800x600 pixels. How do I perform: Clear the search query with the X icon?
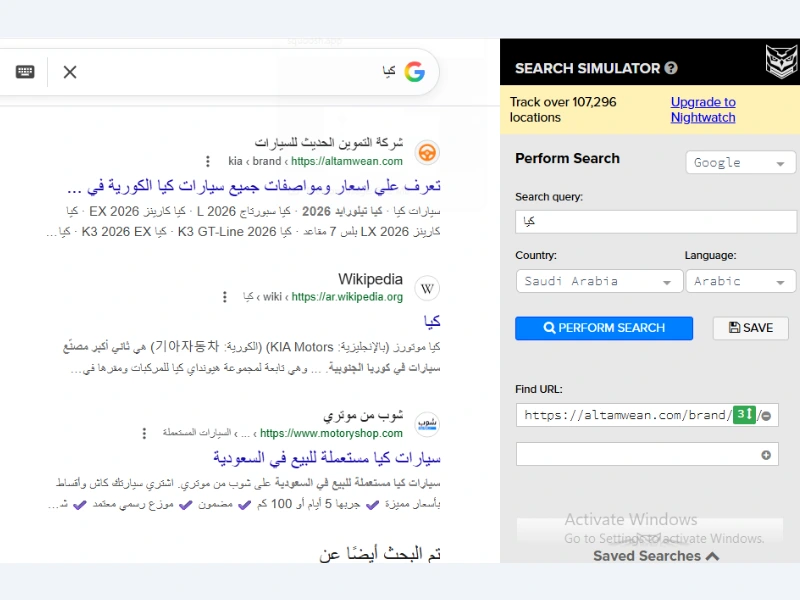coord(70,71)
